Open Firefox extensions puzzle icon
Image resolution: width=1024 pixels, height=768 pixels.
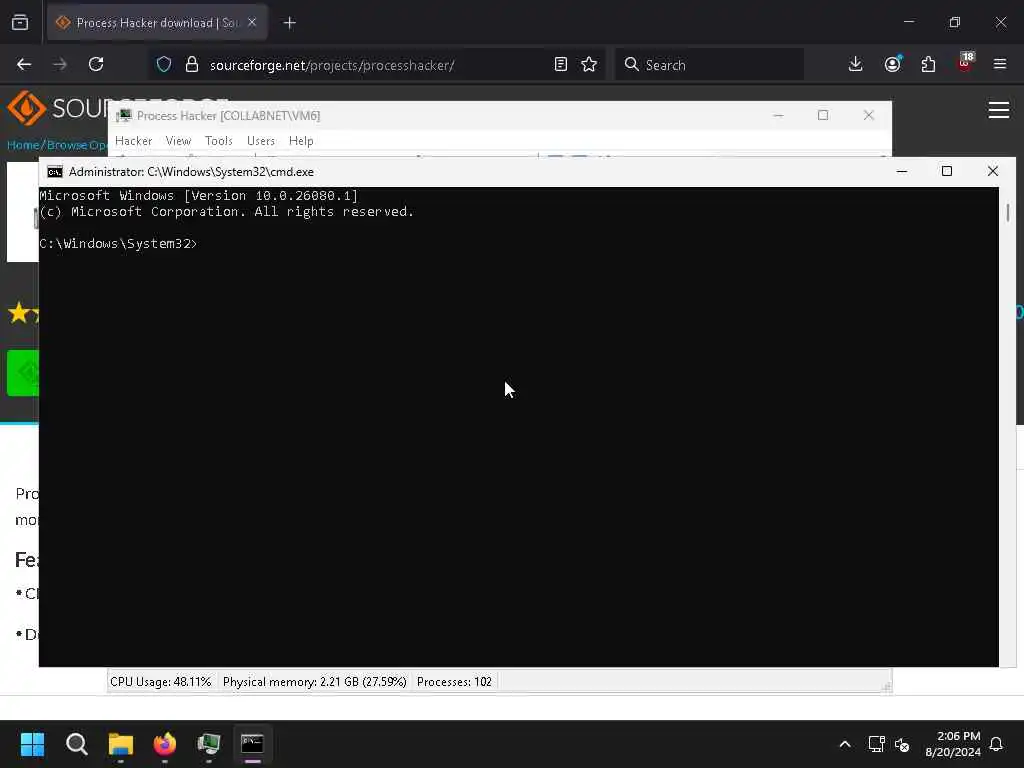[x=928, y=65]
